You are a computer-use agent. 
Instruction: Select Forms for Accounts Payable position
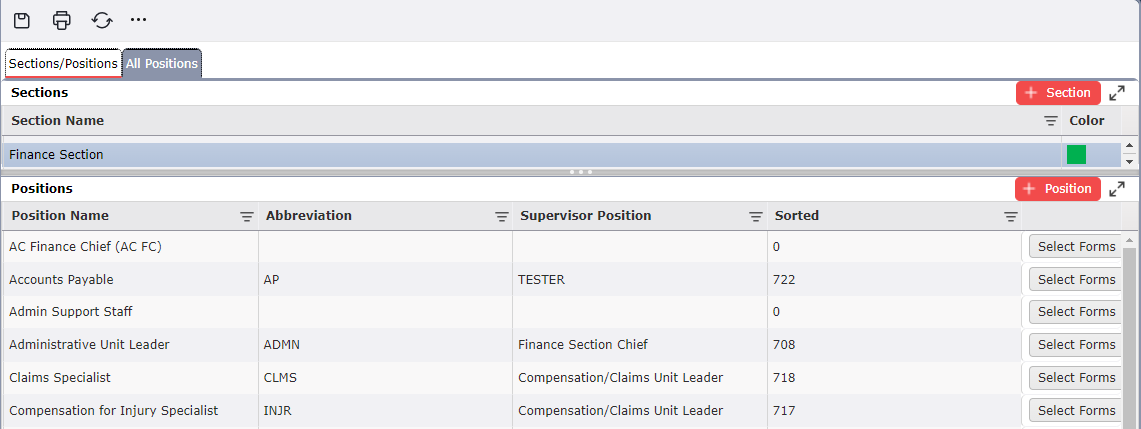(1076, 280)
